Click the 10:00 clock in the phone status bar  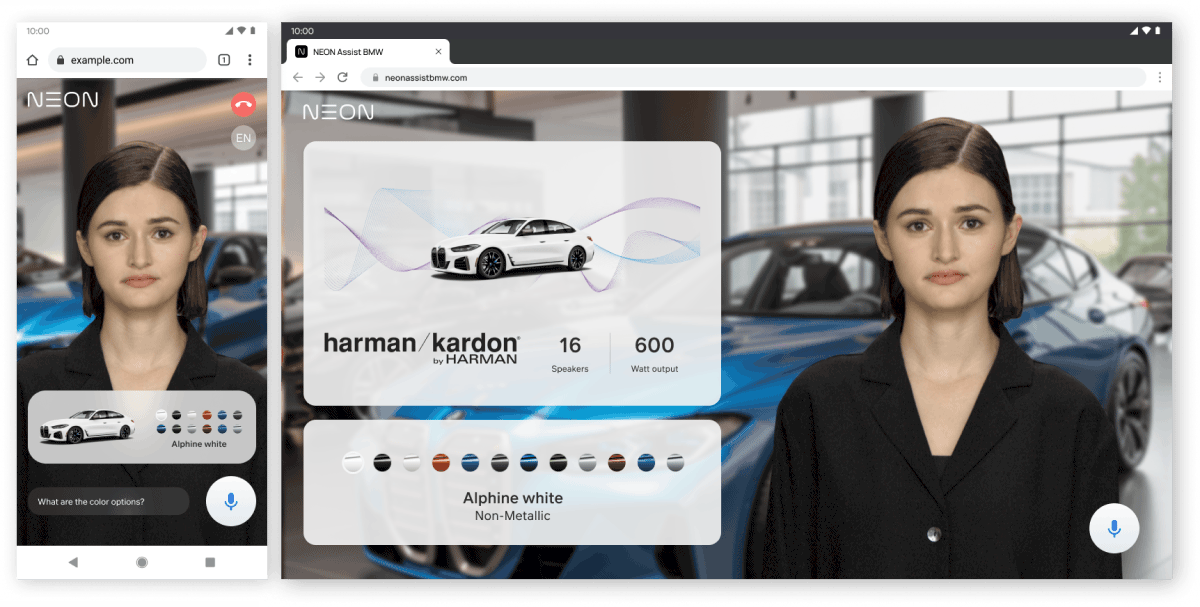[x=38, y=31]
